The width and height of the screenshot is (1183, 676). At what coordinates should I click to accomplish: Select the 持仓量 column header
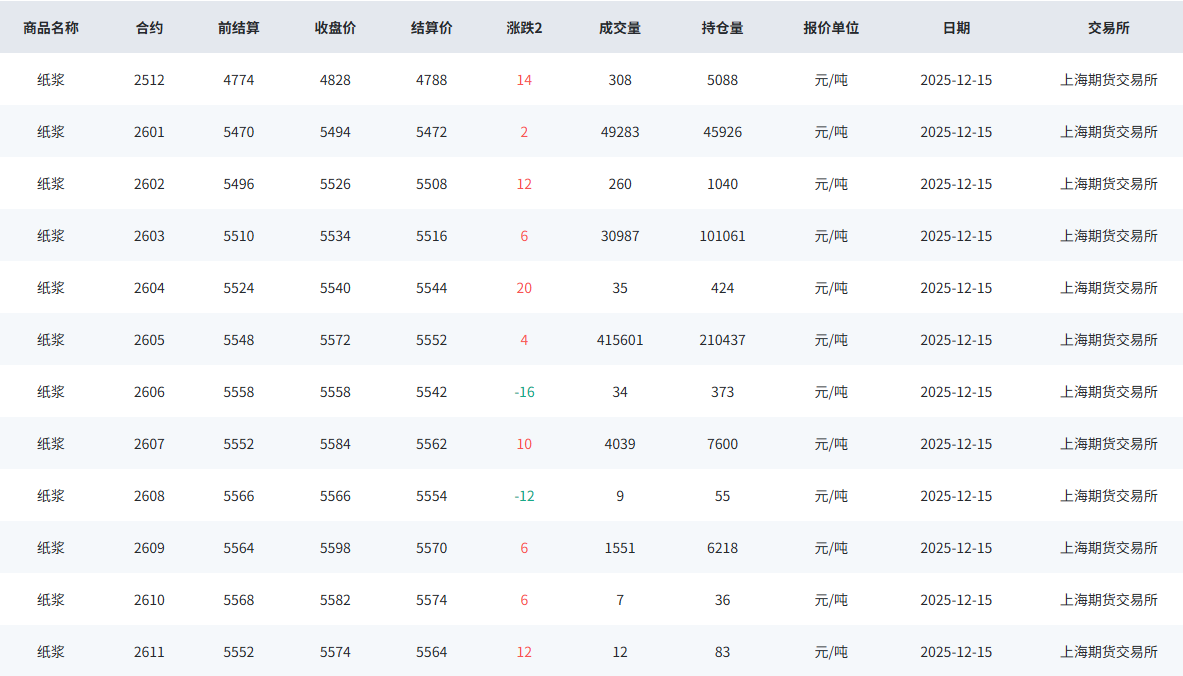[x=722, y=28]
